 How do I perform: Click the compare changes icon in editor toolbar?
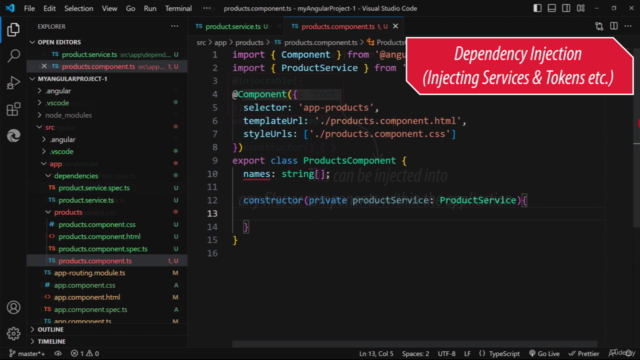tap(599, 26)
